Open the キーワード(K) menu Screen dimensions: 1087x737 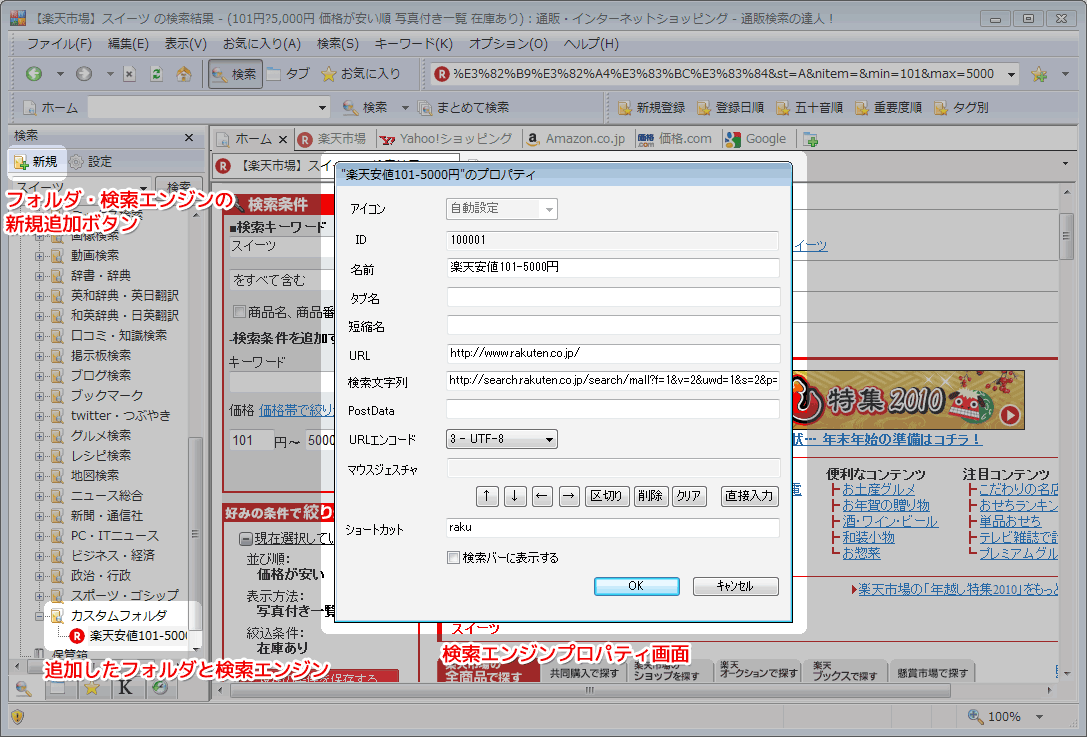point(414,44)
